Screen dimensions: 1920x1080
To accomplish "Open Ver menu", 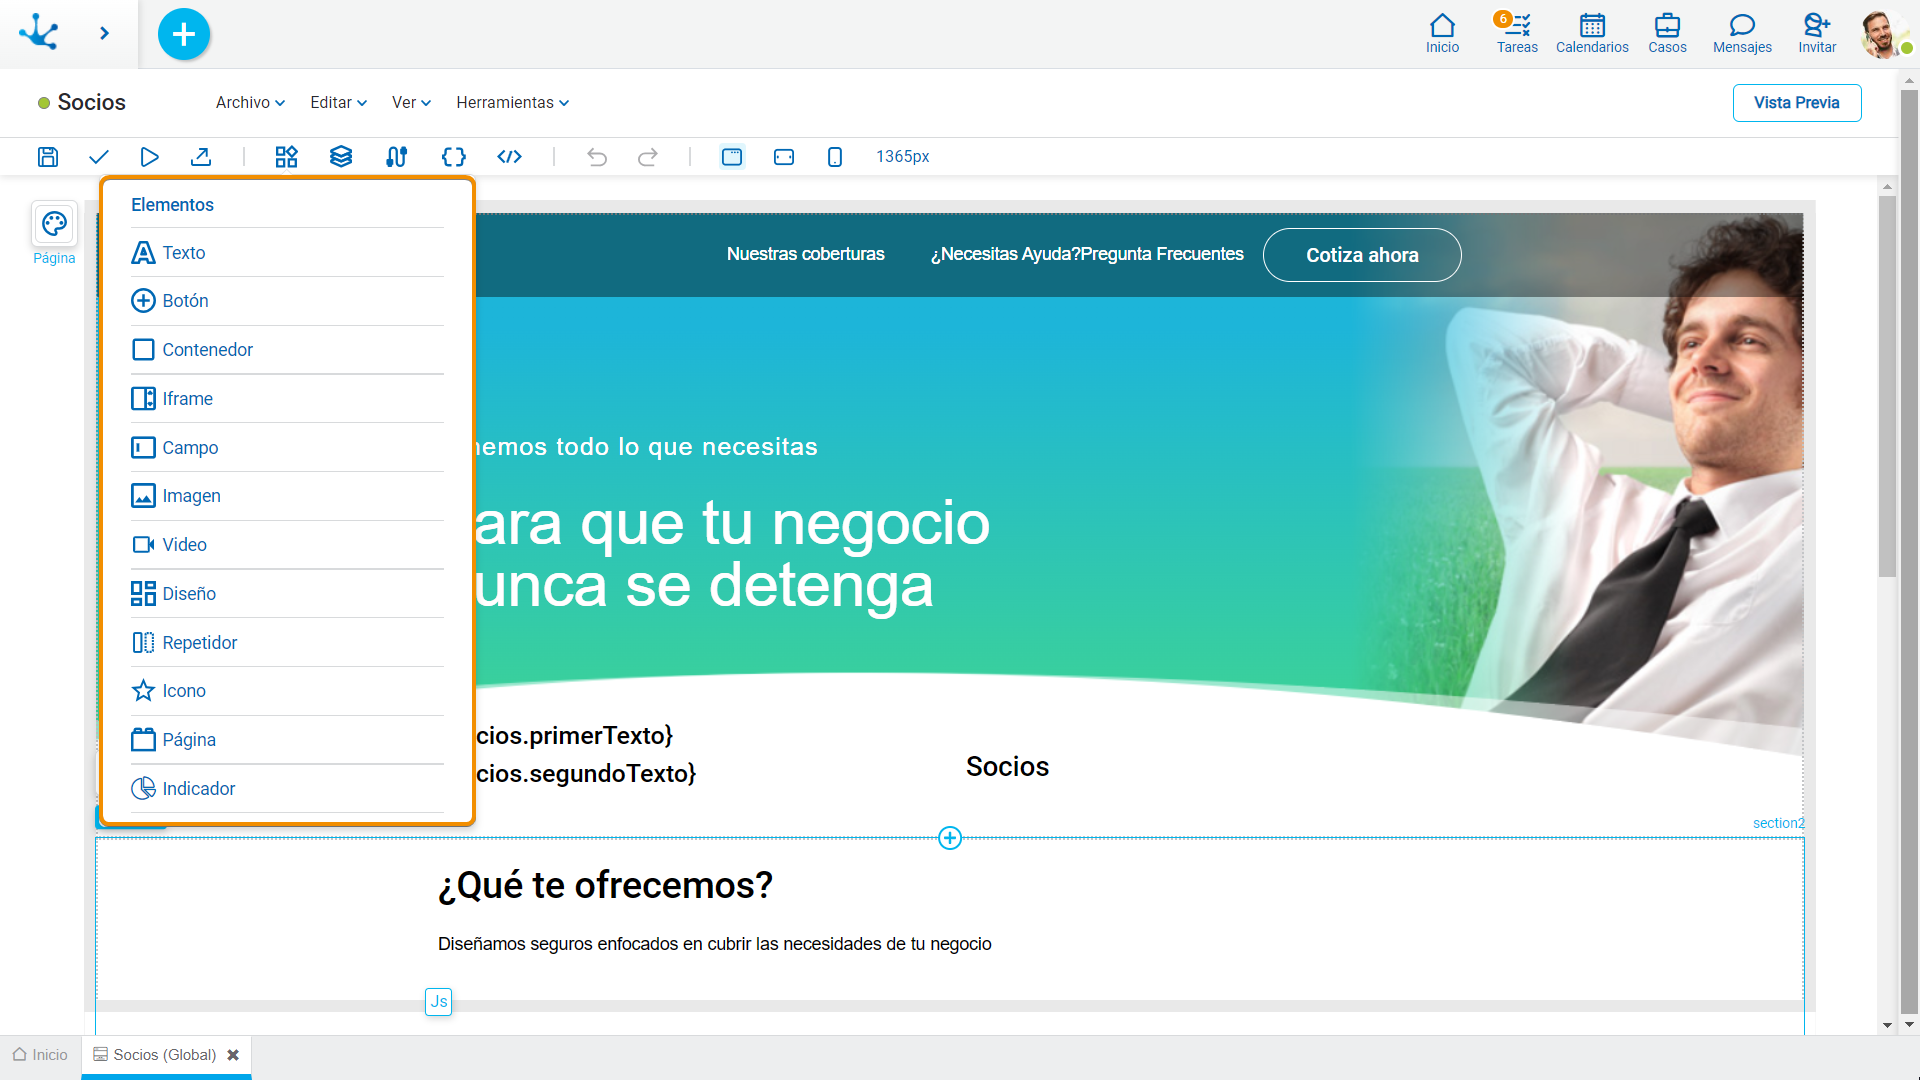I will (x=411, y=102).
